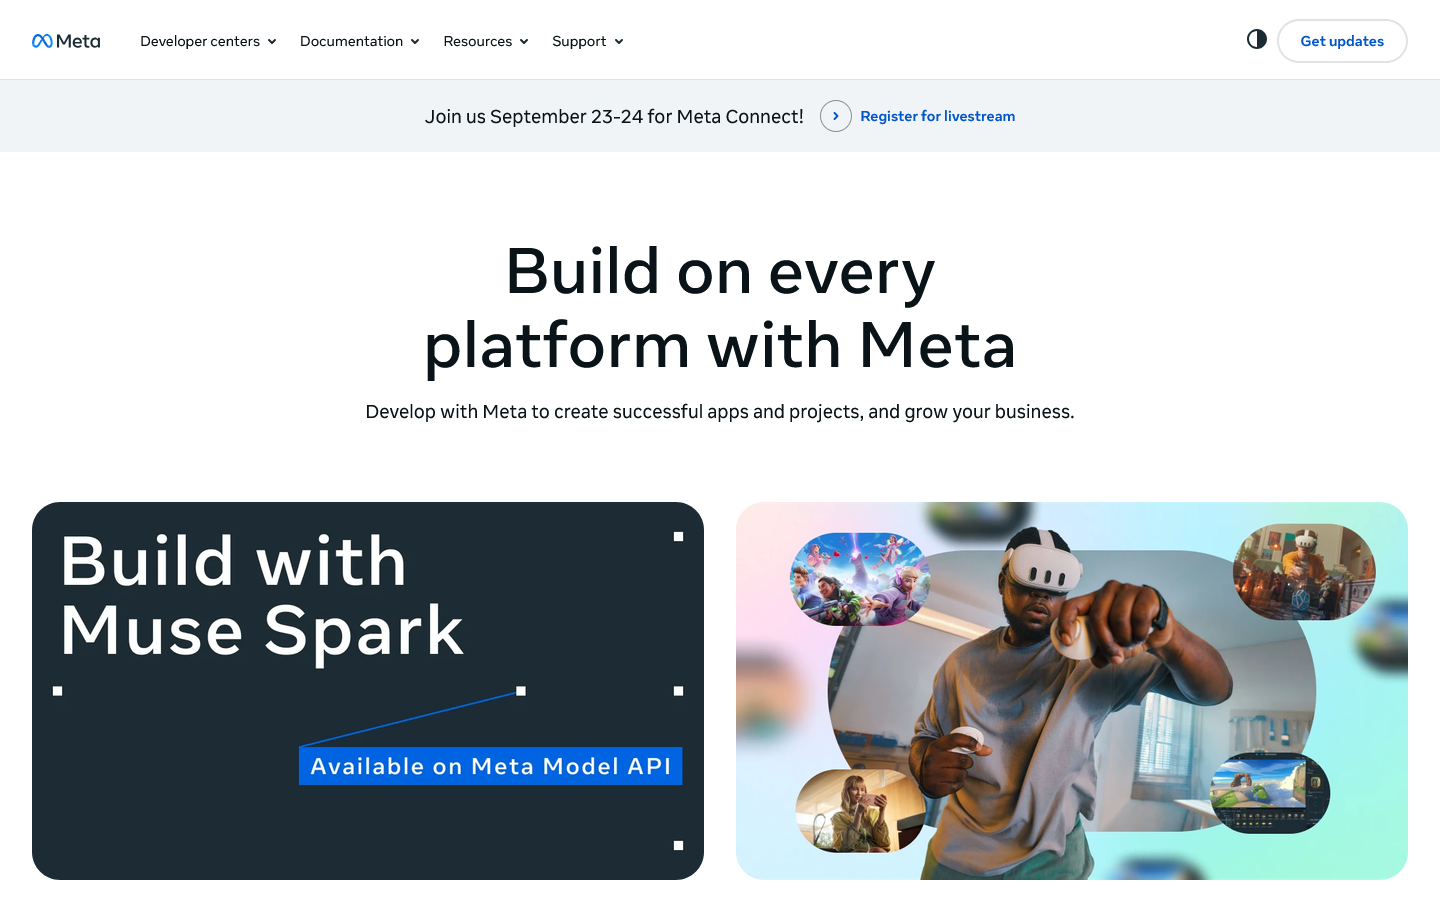Viewport: 1440px width, 900px height.
Task: Click the Develop with Meta subtitle text
Action: (720, 412)
